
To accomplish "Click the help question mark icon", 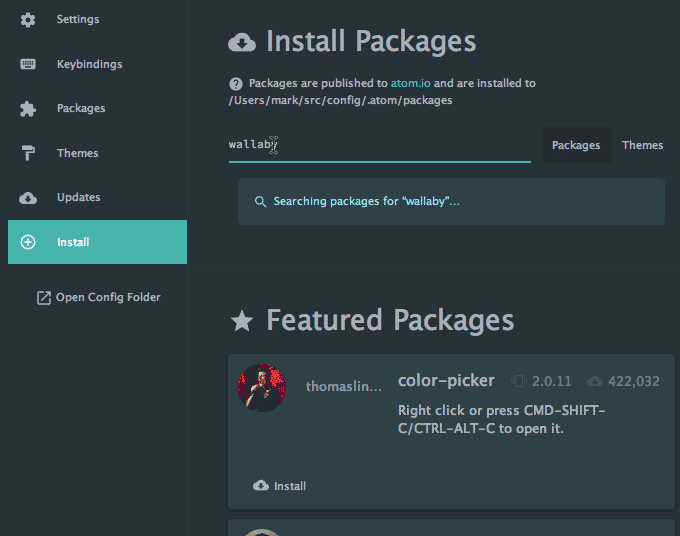I will [x=236, y=84].
